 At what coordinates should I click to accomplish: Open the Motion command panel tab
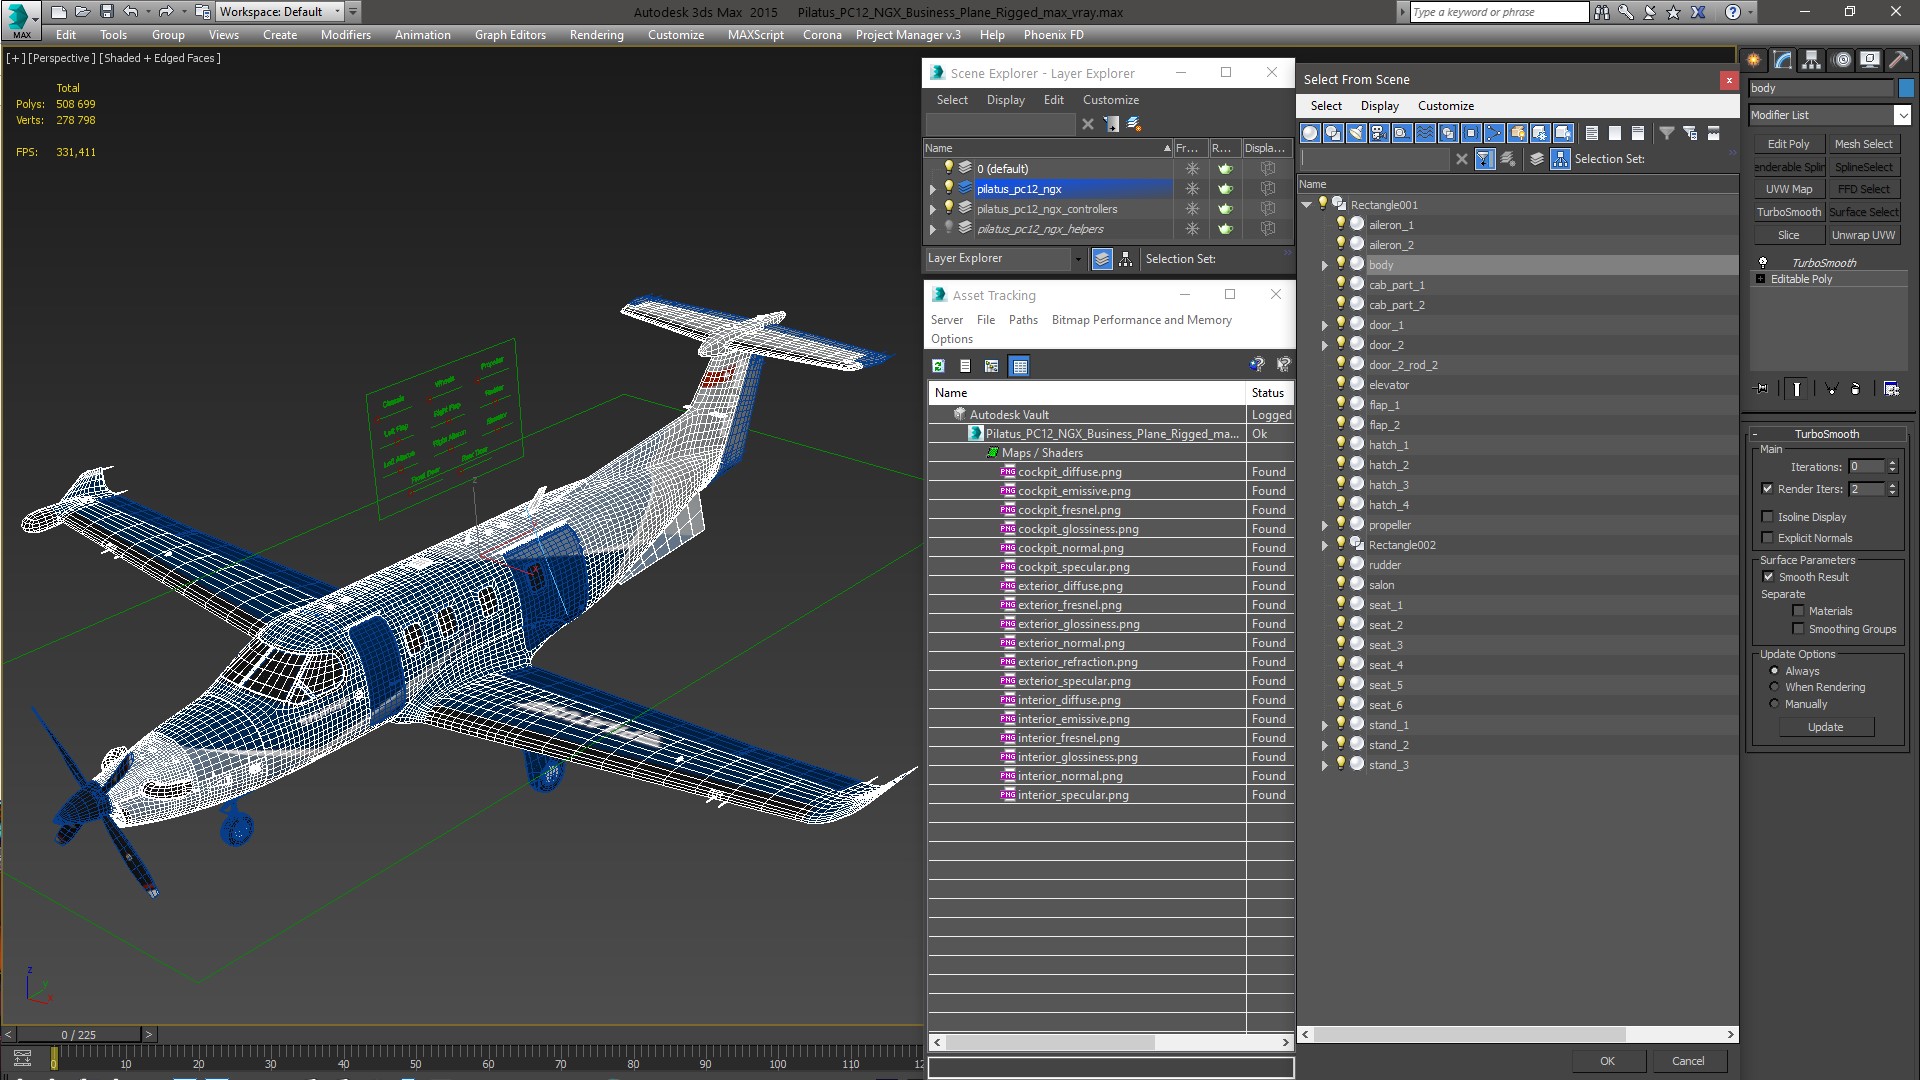point(1842,60)
